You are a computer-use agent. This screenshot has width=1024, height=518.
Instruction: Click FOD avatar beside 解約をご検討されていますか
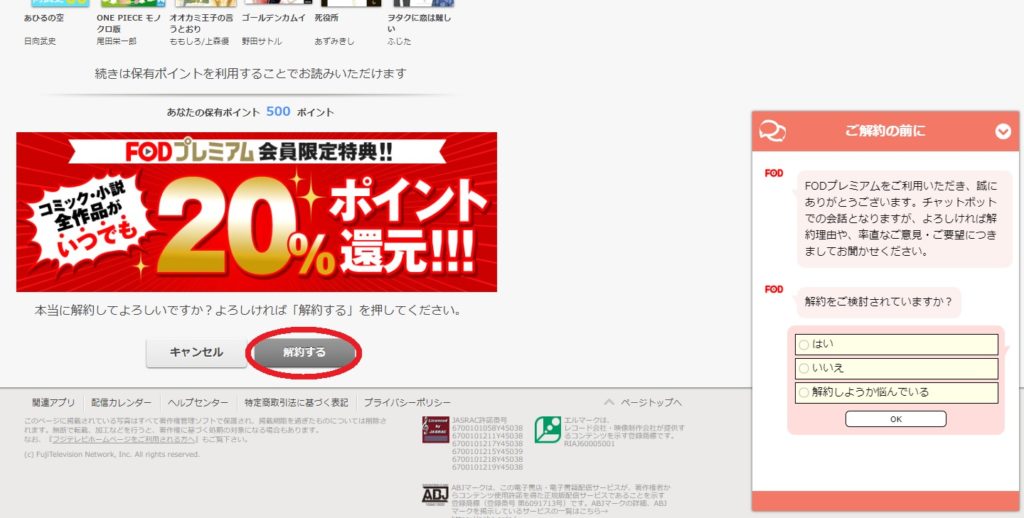774,289
